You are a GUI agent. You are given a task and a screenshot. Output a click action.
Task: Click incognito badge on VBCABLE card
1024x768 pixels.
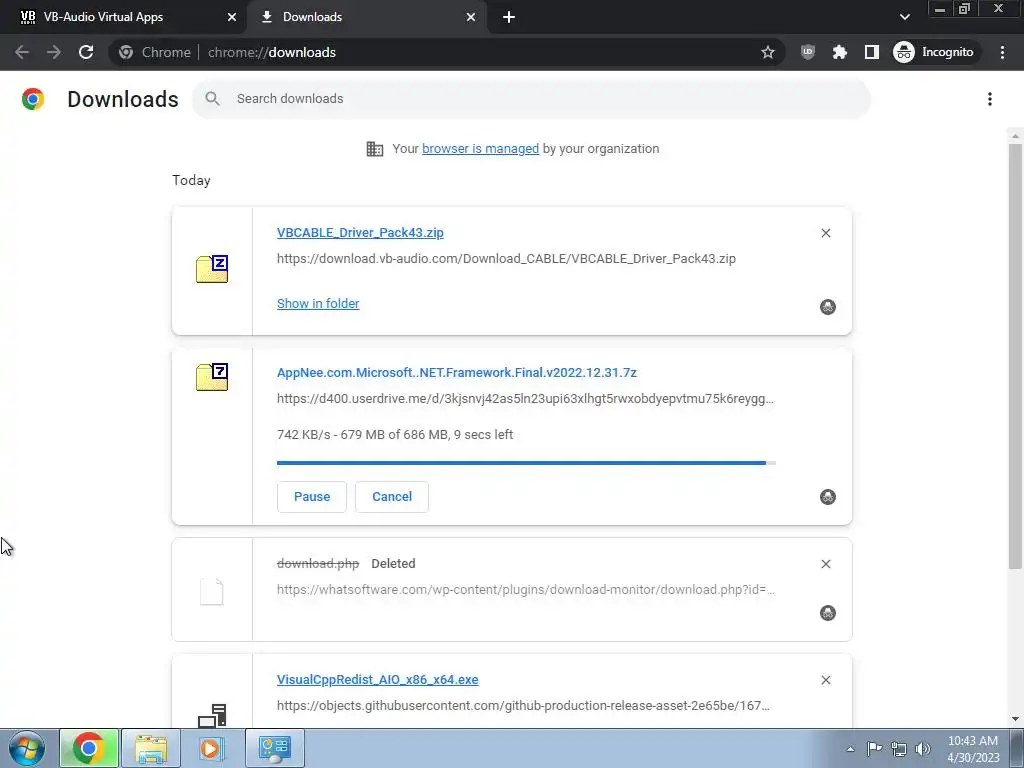coord(828,307)
